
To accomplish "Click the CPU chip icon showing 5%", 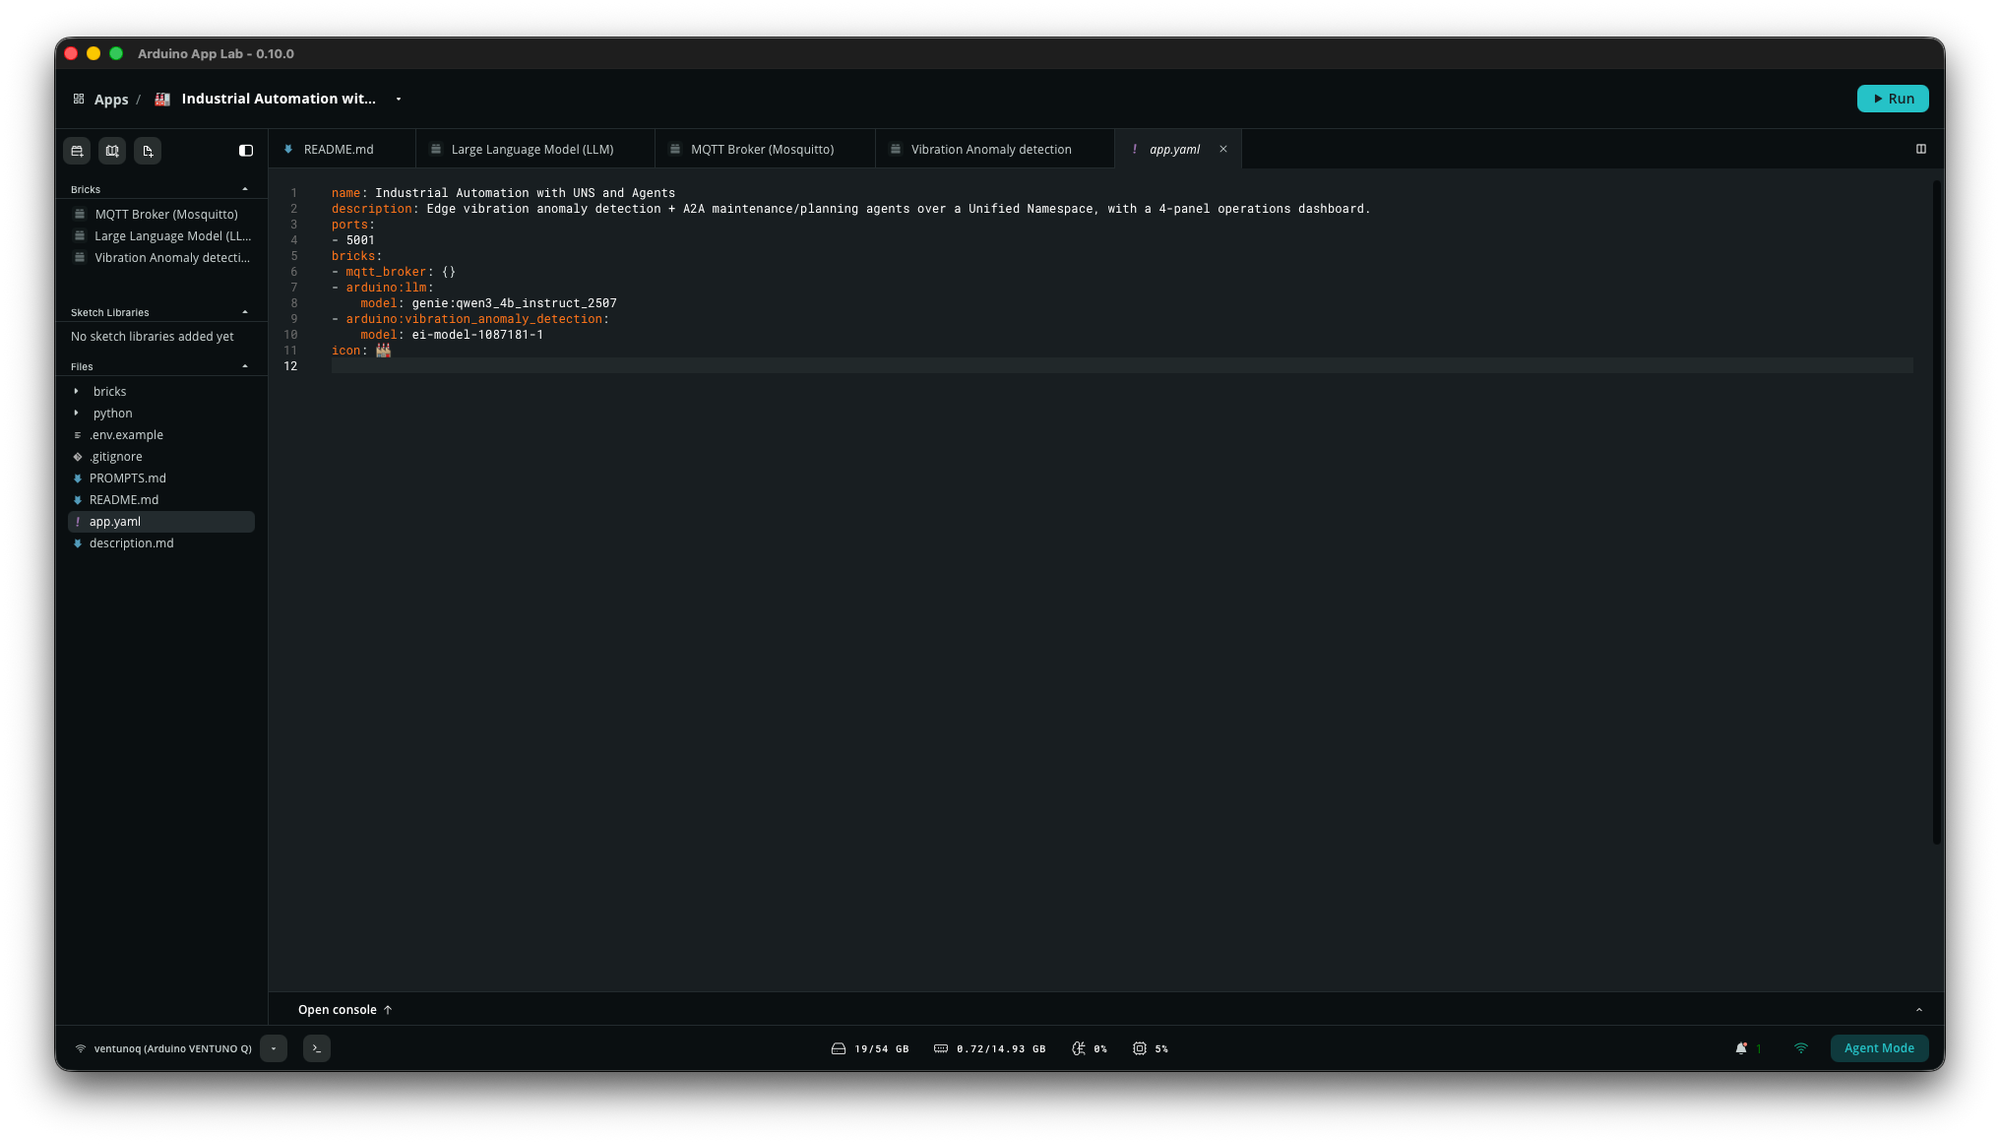I will click(x=1139, y=1049).
